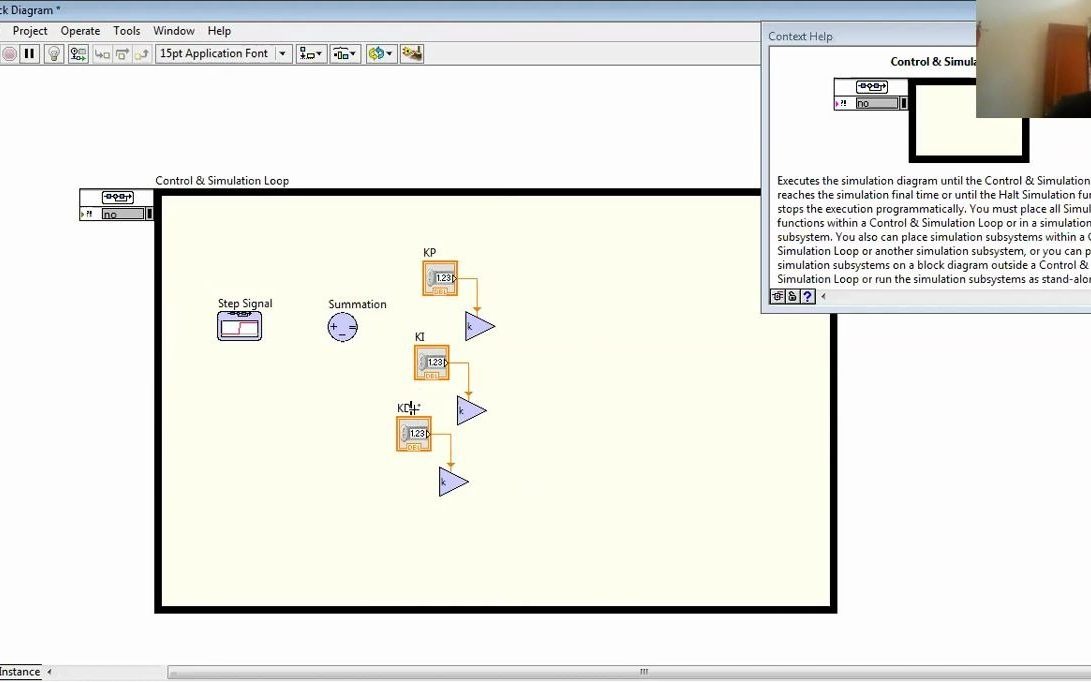Image resolution: width=1091 pixels, height=682 pixels.
Task: Click the Gain triangle below KP
Action: point(478,326)
